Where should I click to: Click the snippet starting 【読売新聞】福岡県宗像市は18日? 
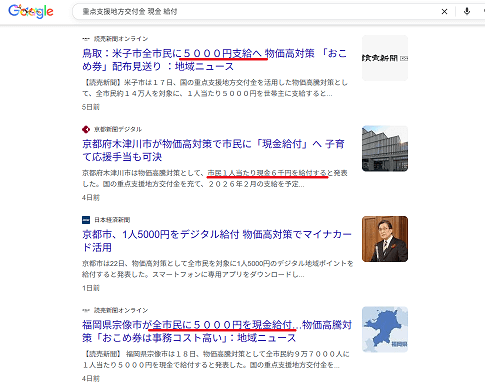tap(216, 359)
